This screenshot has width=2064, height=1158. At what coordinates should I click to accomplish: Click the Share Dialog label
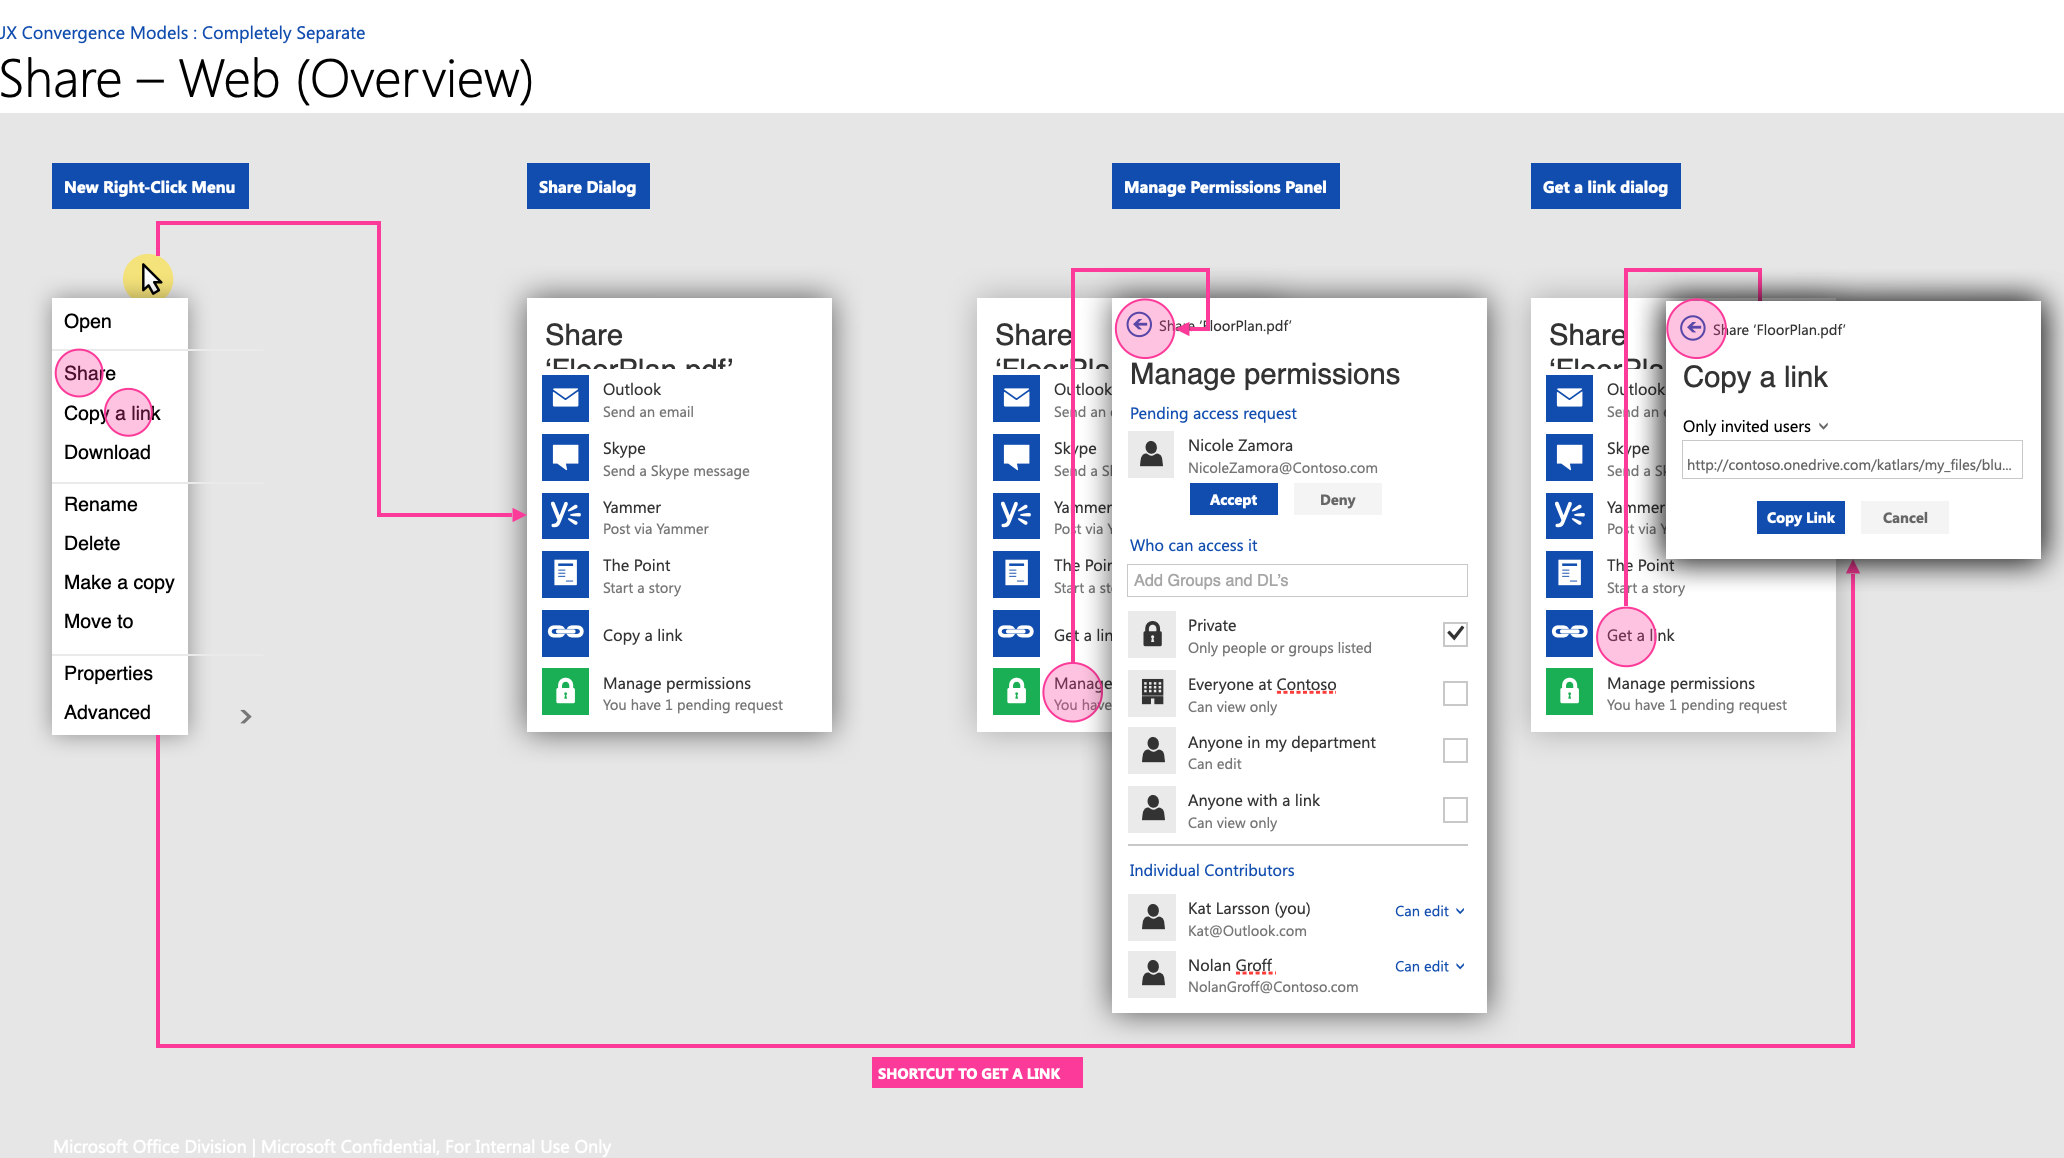588,186
